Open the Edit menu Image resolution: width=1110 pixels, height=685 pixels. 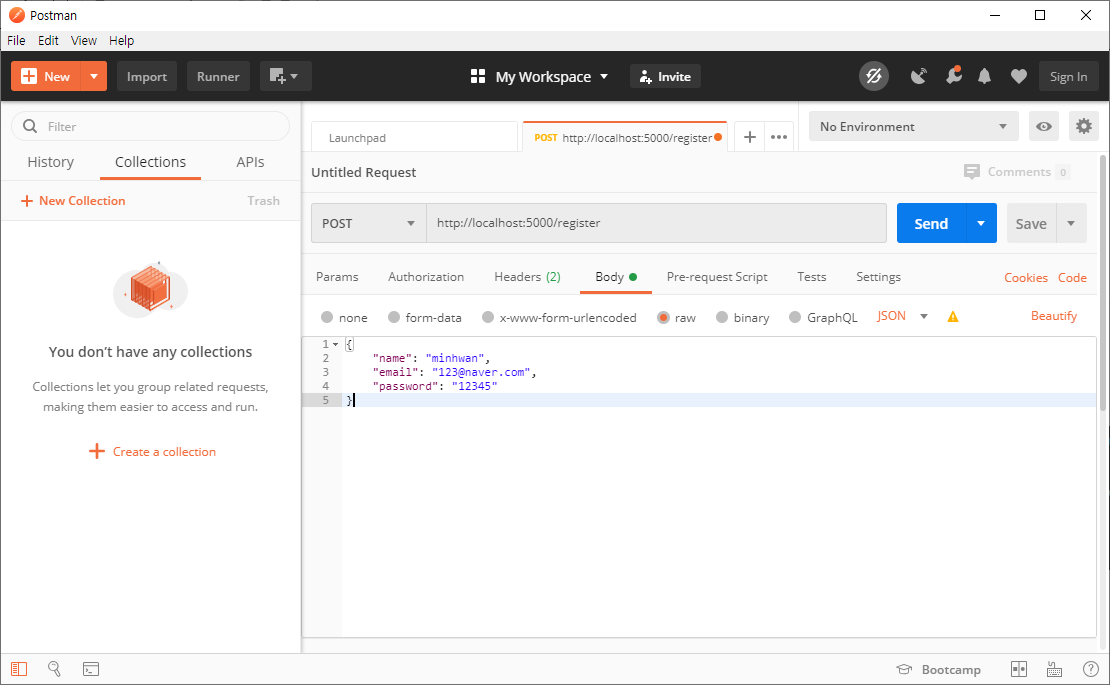click(x=48, y=40)
